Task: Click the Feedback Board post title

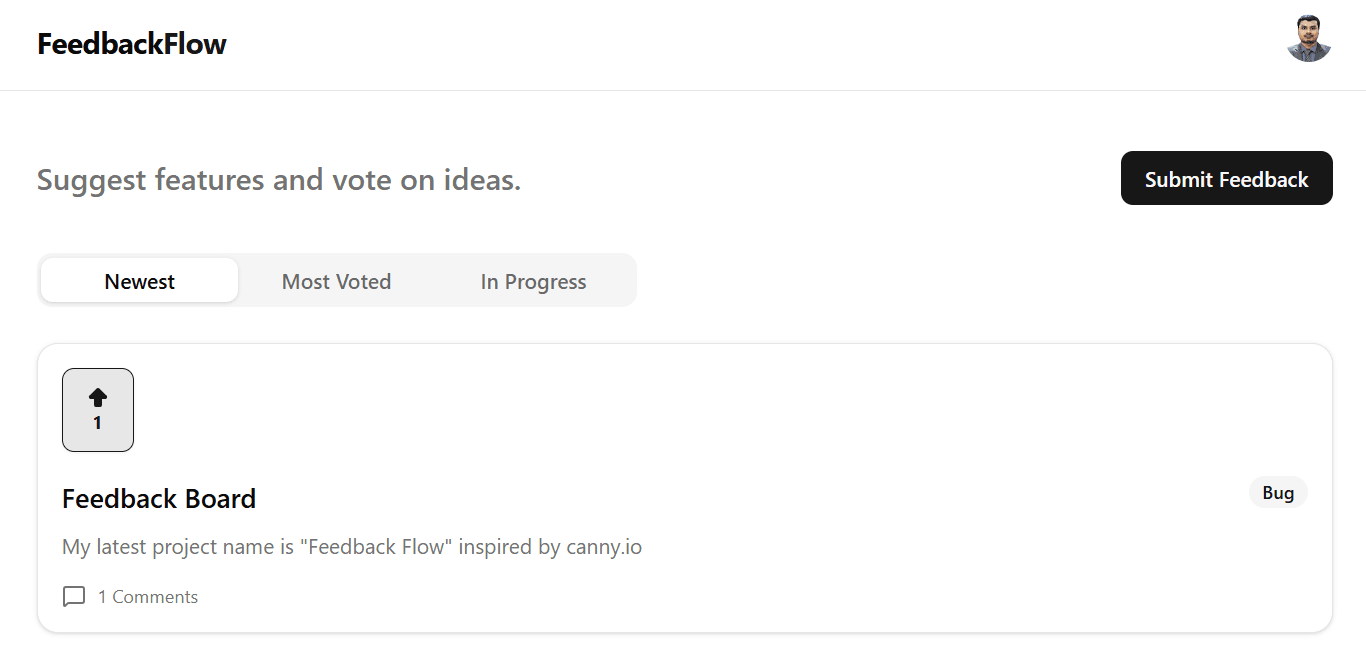Action: tap(158, 498)
